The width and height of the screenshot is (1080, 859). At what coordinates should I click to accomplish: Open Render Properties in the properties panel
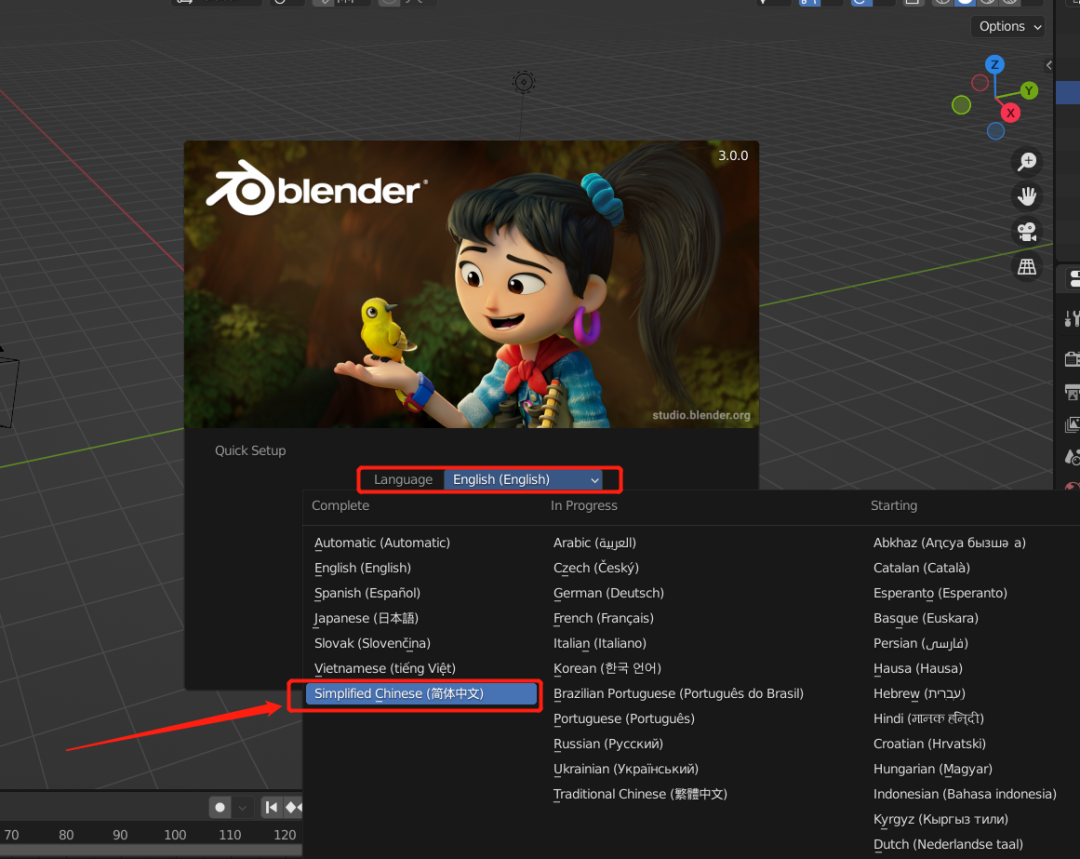pyautogui.click(x=1071, y=358)
